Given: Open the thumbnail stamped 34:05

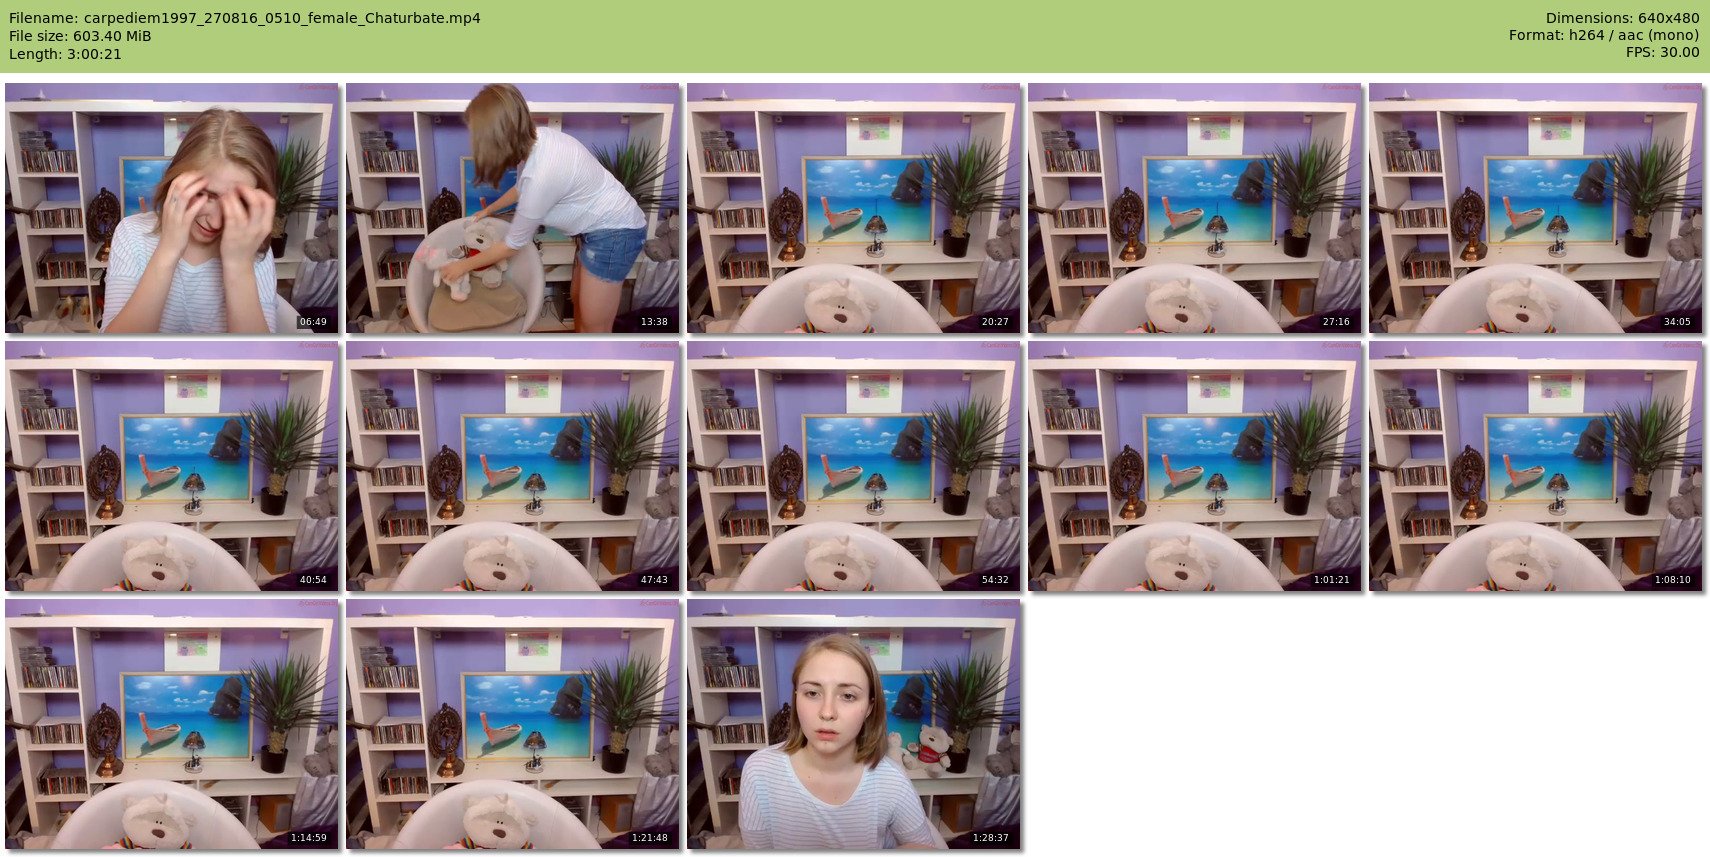Looking at the screenshot, I should point(1536,208).
